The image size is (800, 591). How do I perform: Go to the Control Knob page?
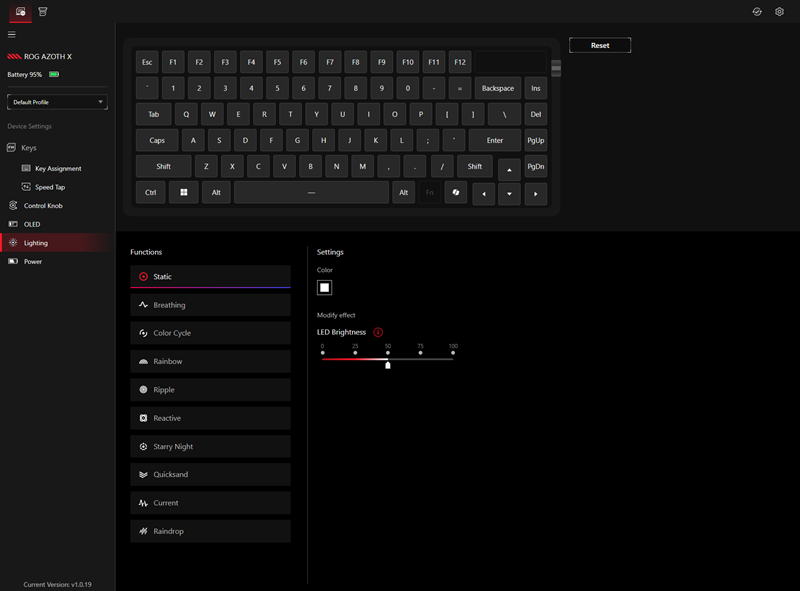tap(43, 206)
